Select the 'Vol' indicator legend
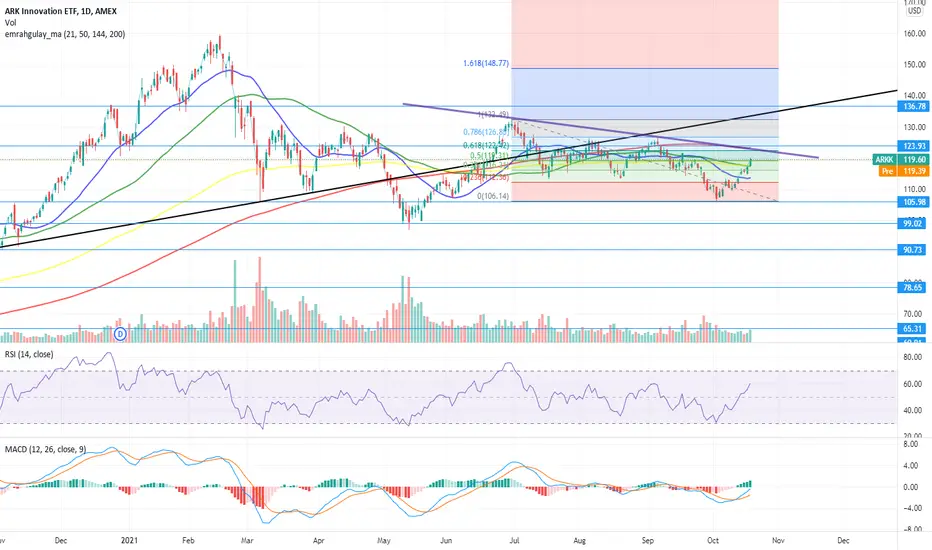The height and width of the screenshot is (550, 932). [10, 23]
